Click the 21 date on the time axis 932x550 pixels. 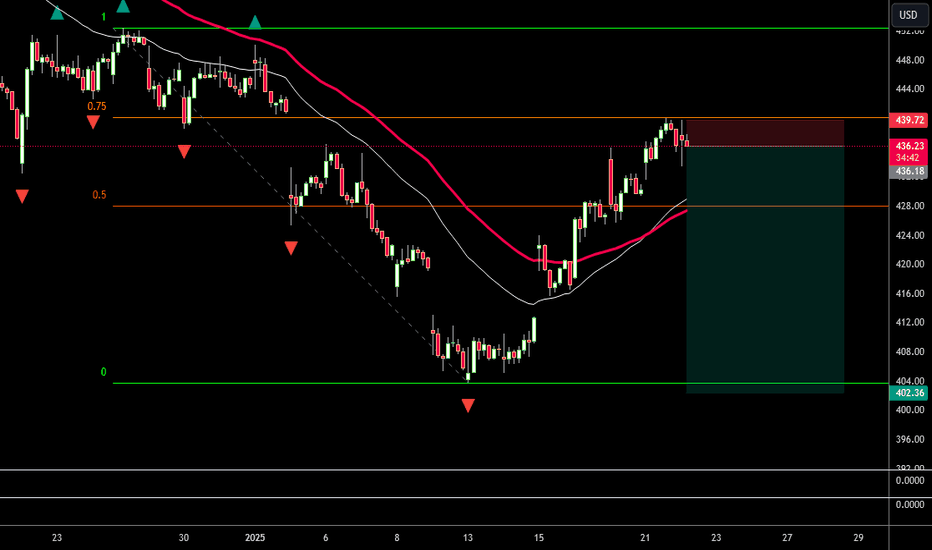(645, 538)
